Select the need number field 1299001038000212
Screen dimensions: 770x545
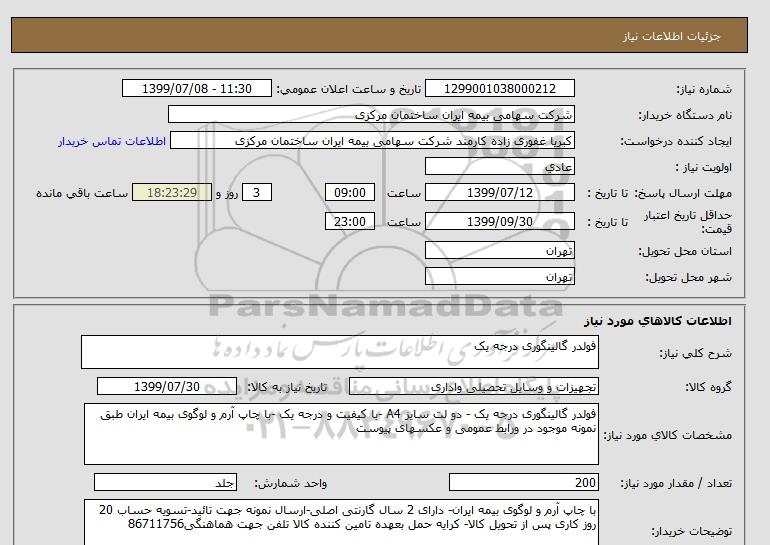click(499, 88)
